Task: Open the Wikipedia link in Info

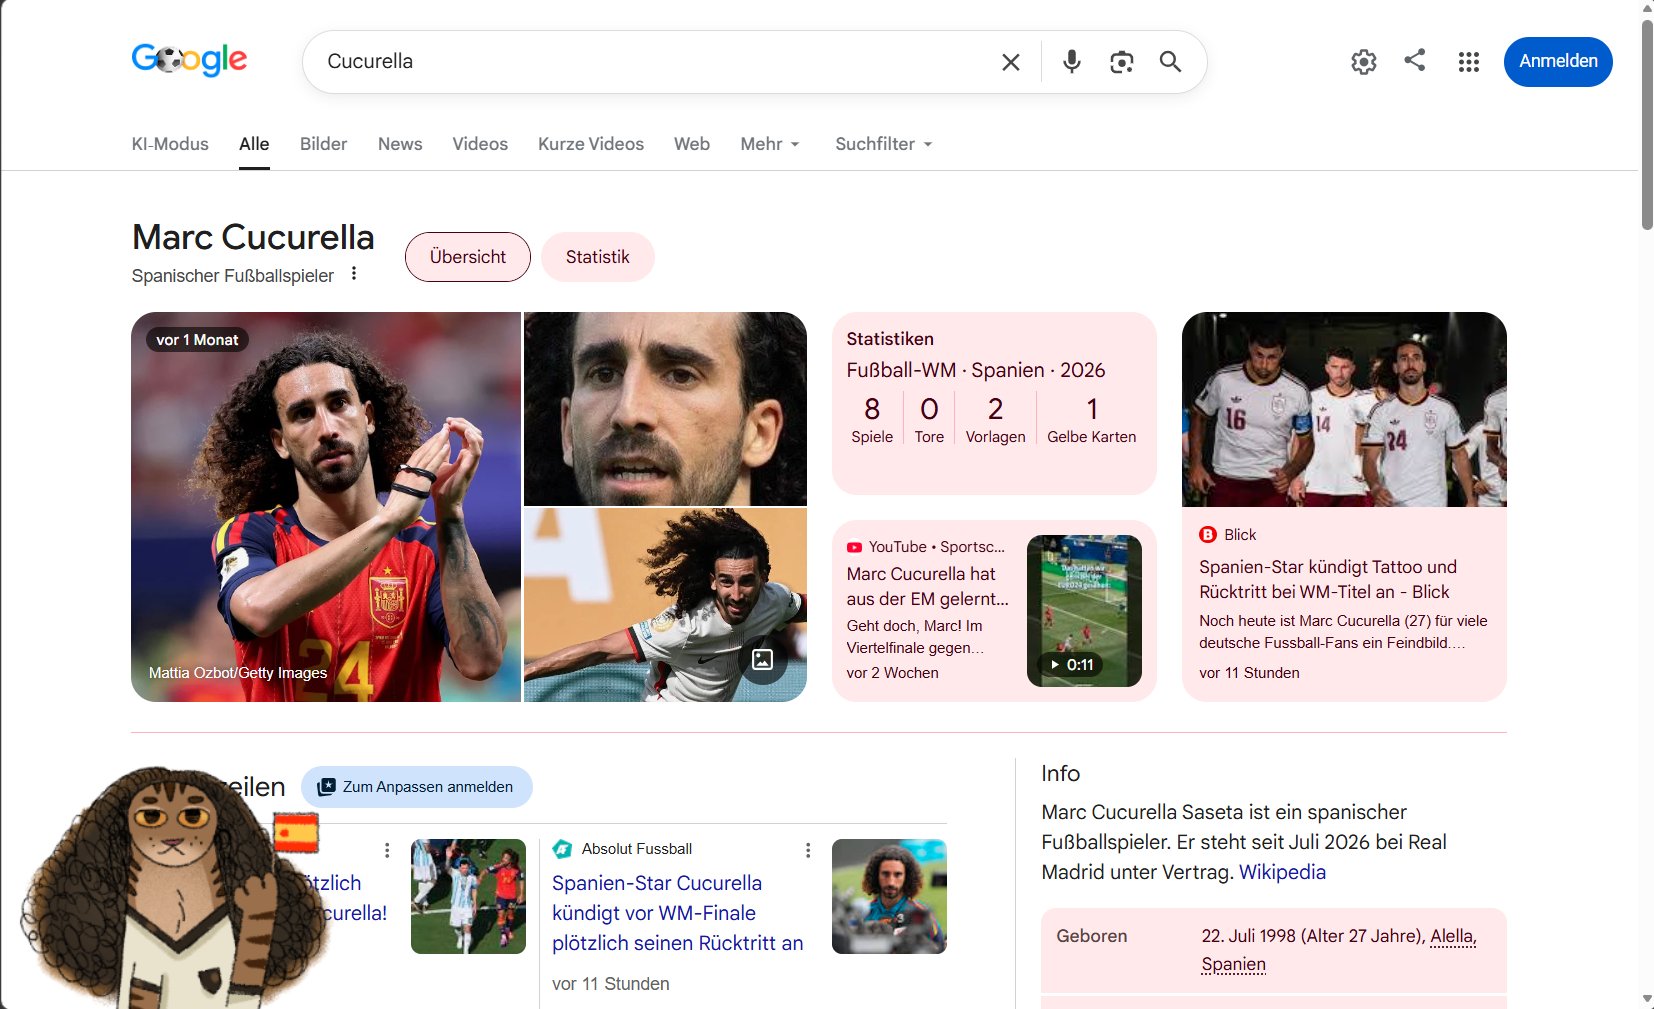Action: click(x=1282, y=872)
